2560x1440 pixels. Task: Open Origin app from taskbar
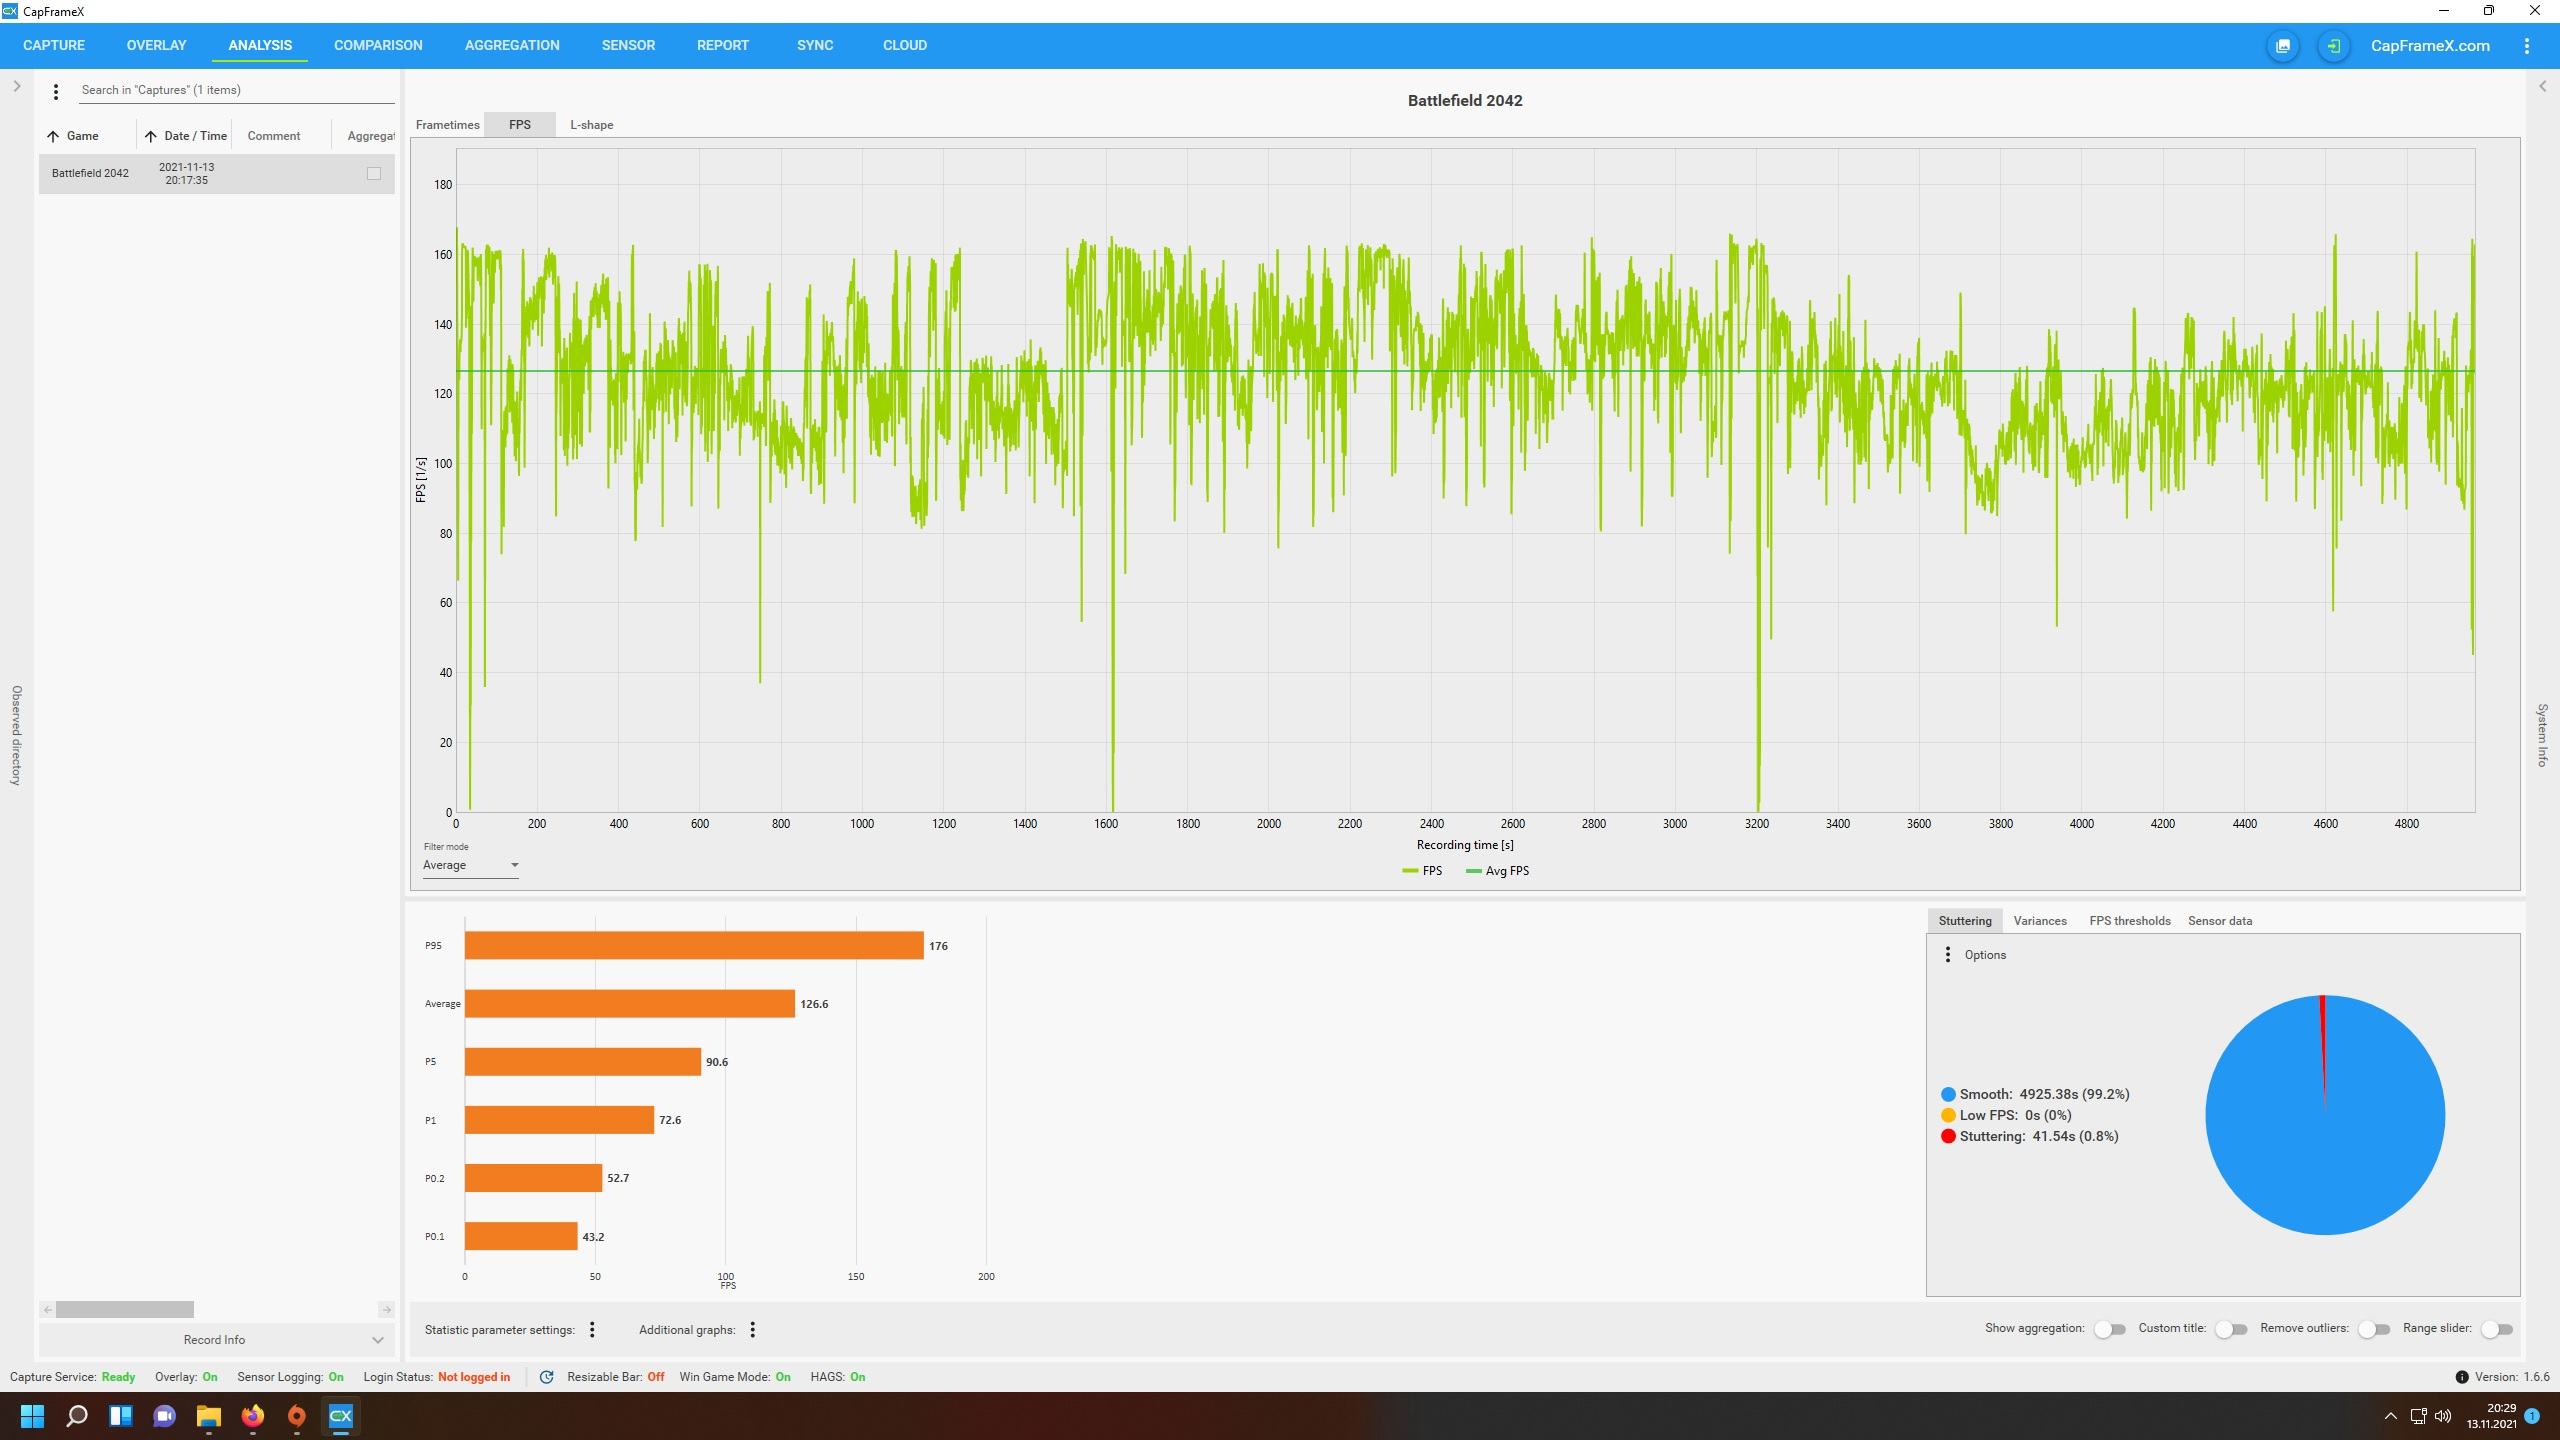tap(296, 1416)
